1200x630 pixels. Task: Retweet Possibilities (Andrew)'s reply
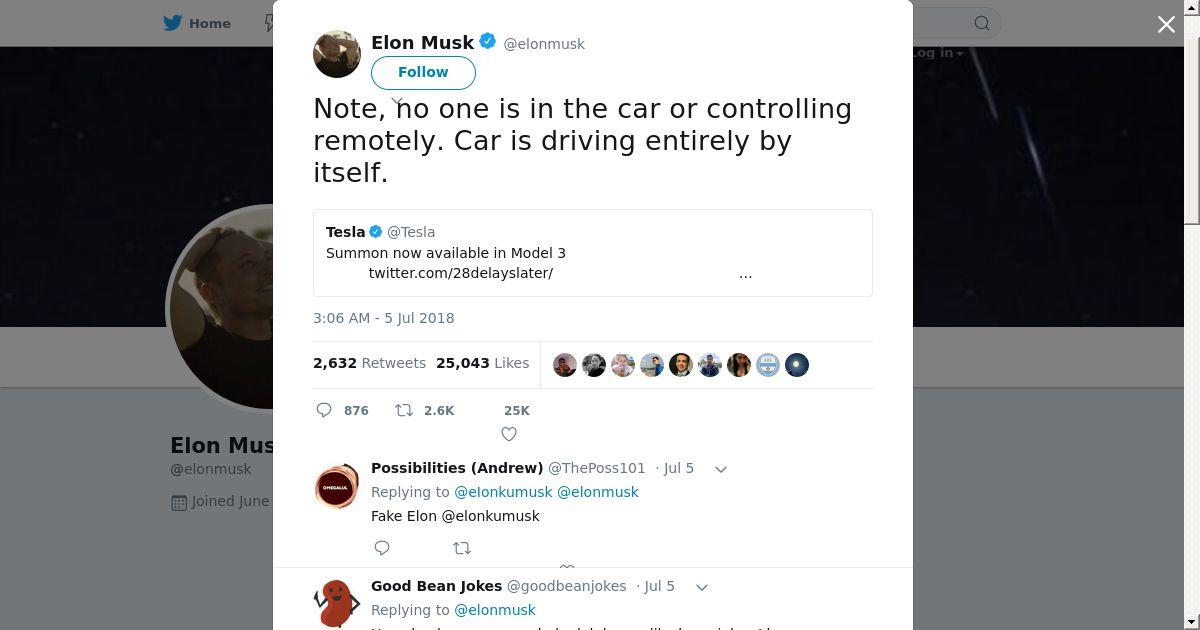[x=462, y=548]
